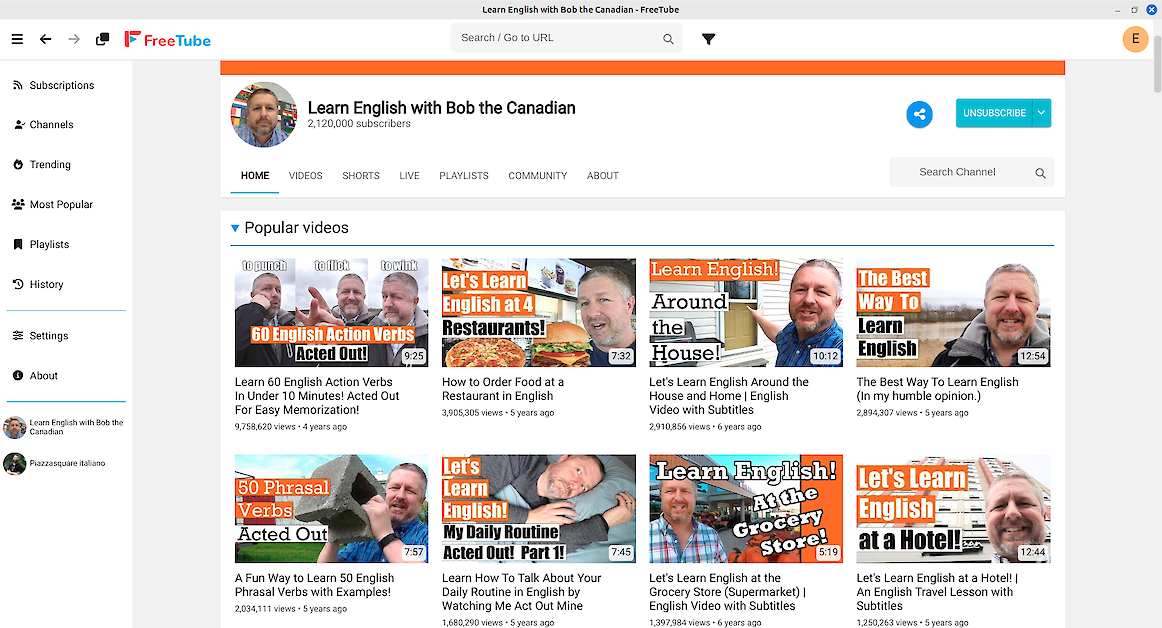Click the Subscriptions RSS icon
Image resolution: width=1162 pixels, height=628 pixels.
(18, 85)
